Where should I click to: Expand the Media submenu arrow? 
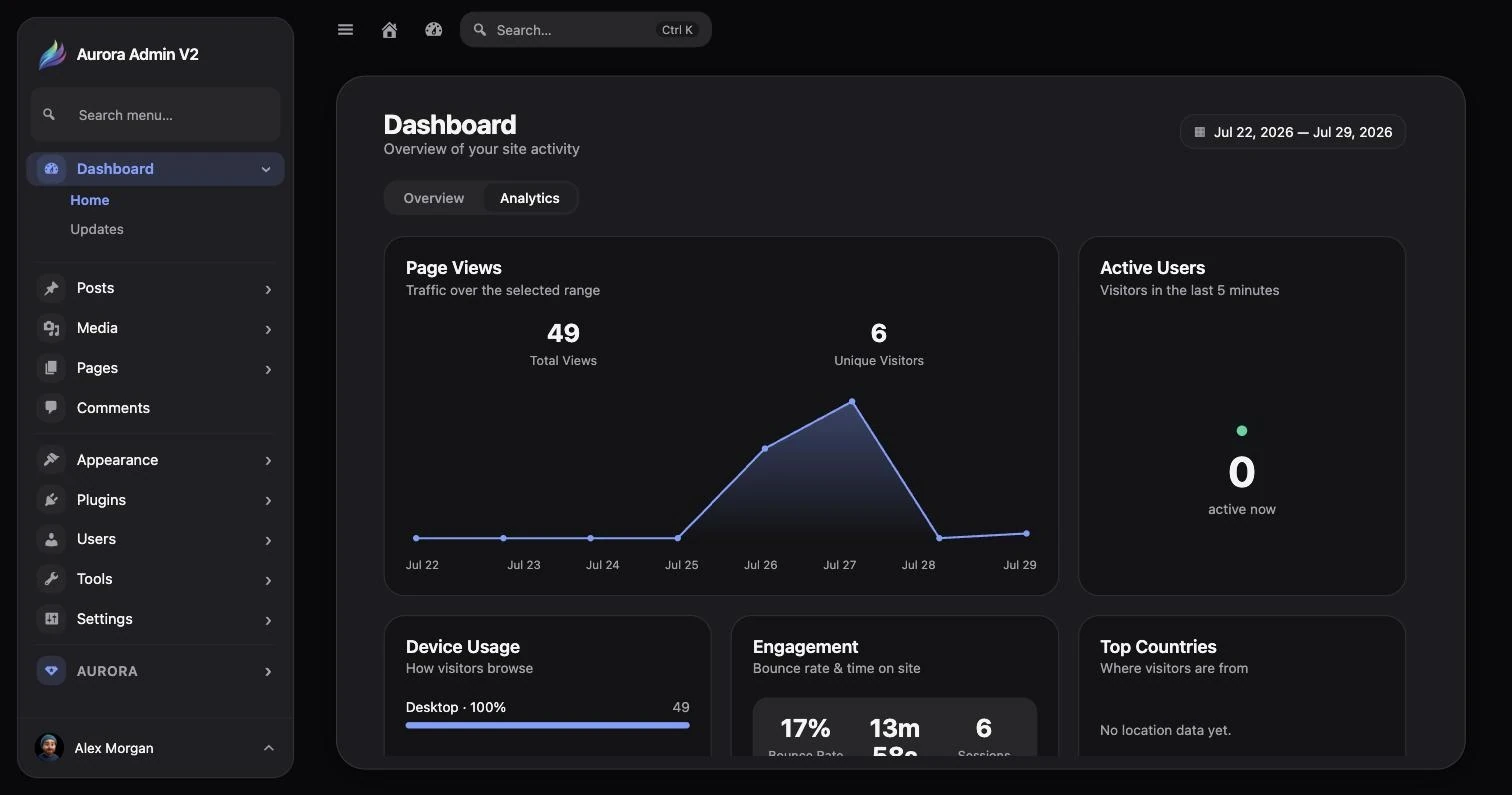[x=268, y=329]
